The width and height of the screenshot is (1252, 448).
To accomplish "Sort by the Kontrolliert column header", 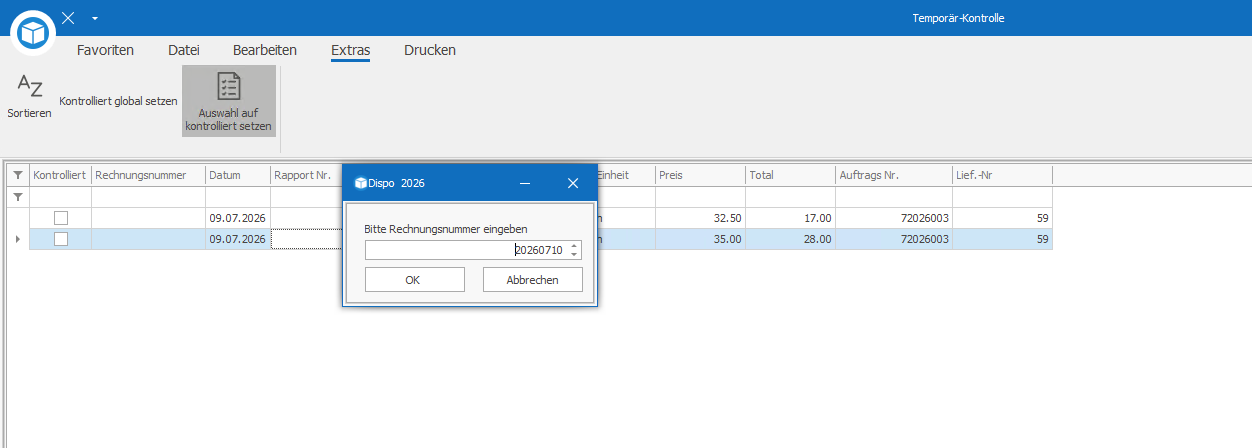I will coord(60,175).
